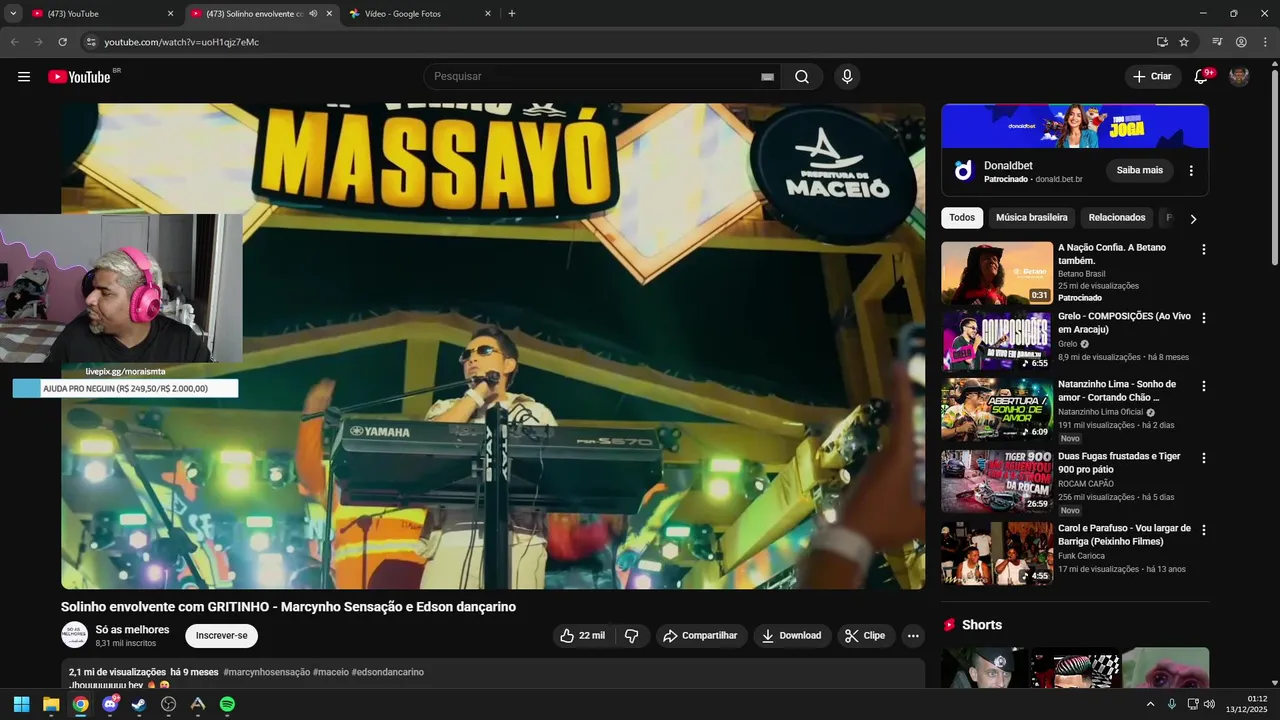Open the tab search dropdown arrow
The height and width of the screenshot is (720, 1280).
tap(13, 14)
